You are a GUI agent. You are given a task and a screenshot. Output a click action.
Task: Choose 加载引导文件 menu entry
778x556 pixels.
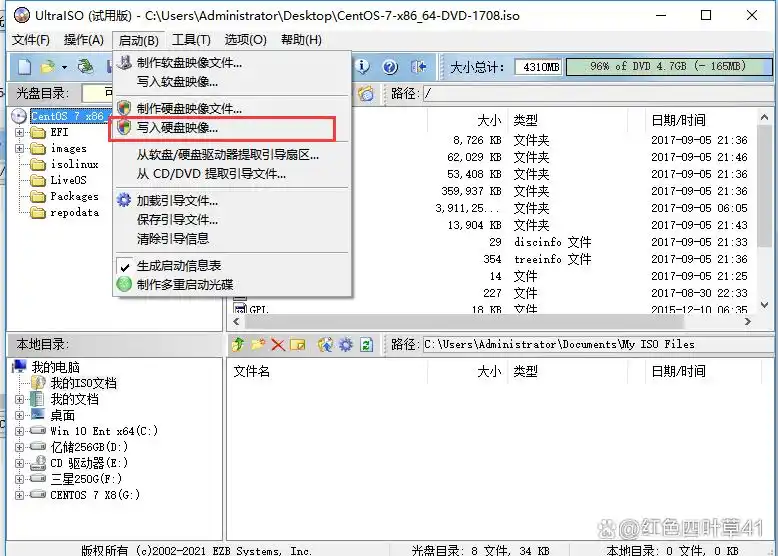click(x=177, y=201)
